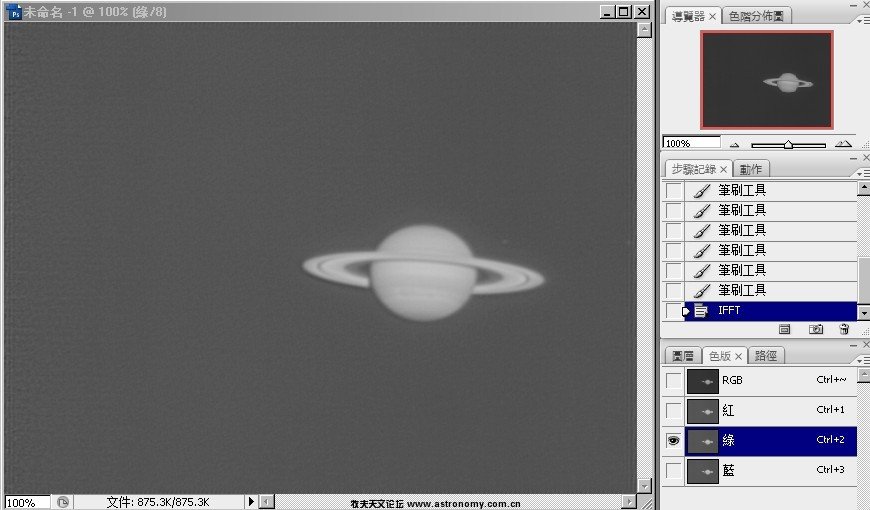Select the 綠 green channel row
870x510 pixels.
click(x=771, y=441)
